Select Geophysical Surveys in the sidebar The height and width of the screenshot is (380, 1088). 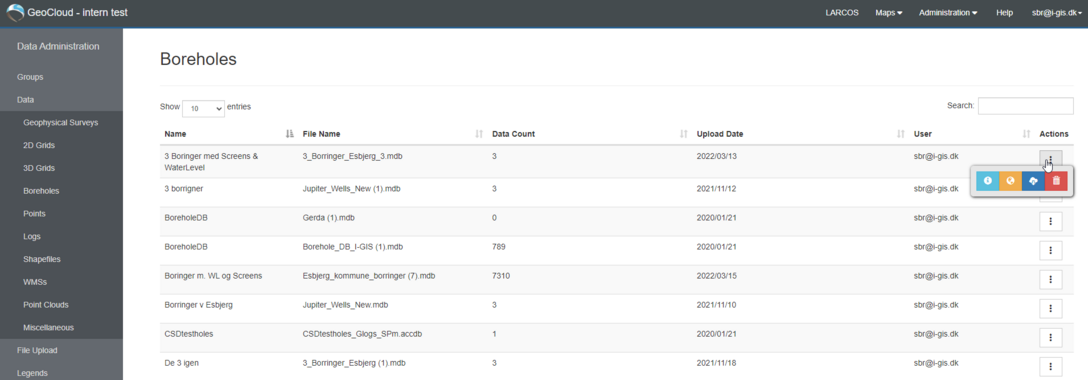click(x=61, y=123)
